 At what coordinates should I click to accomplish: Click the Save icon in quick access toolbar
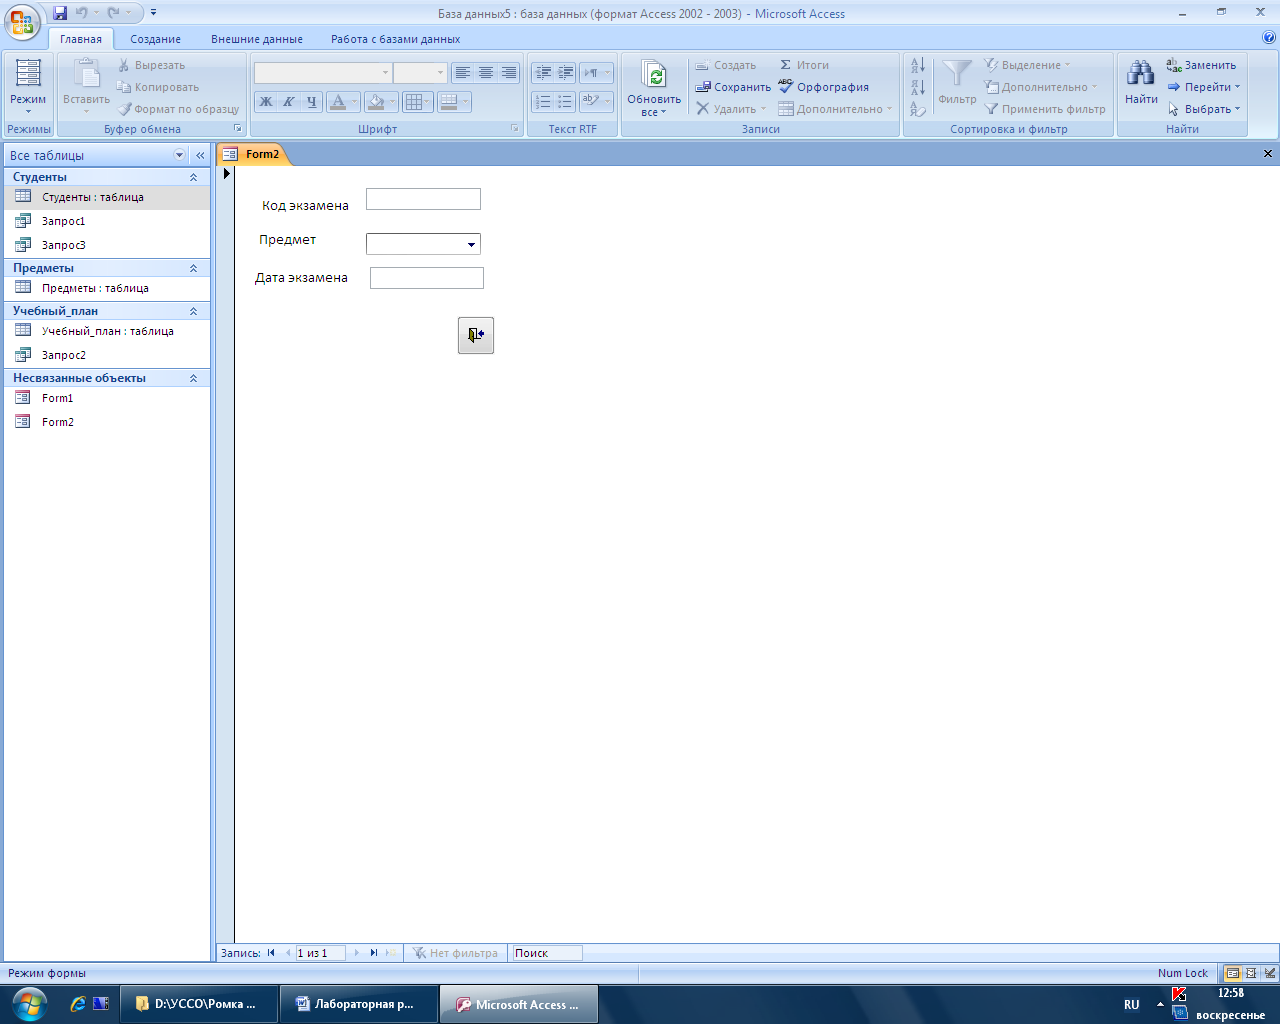[x=60, y=13]
